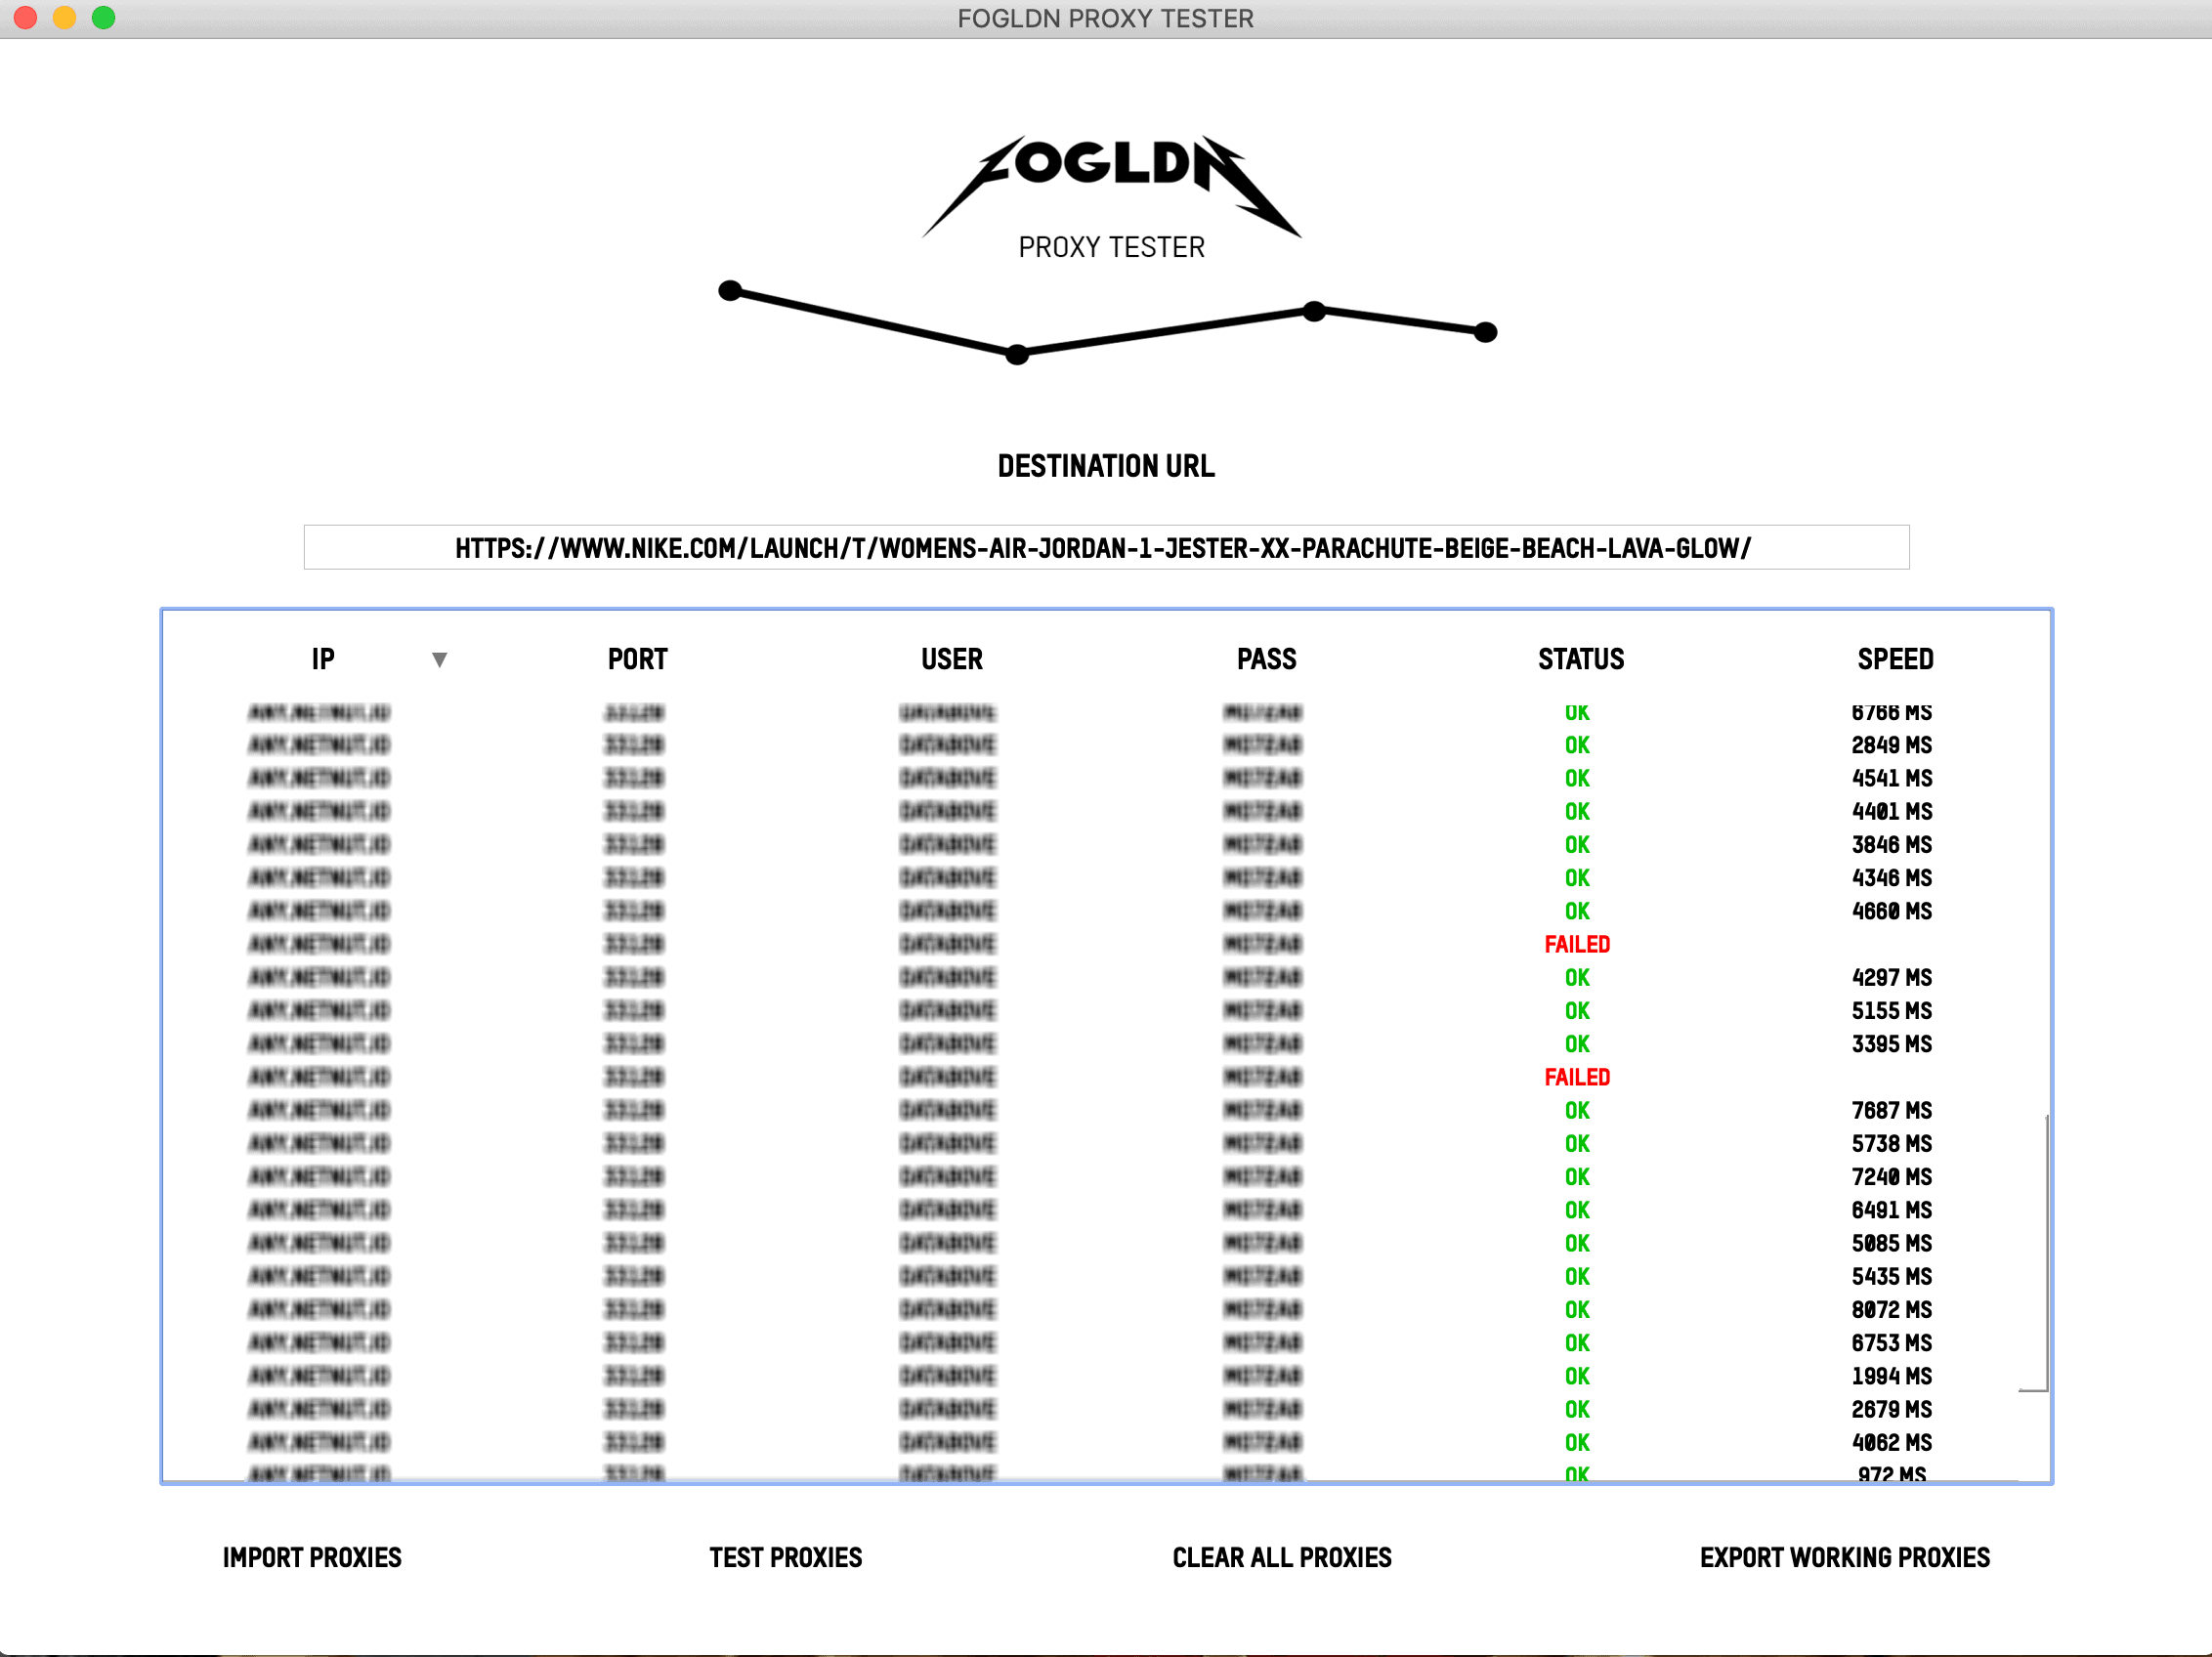Select the 8072 MS speed cell
The image size is (2212, 1657).
[x=1892, y=1309]
